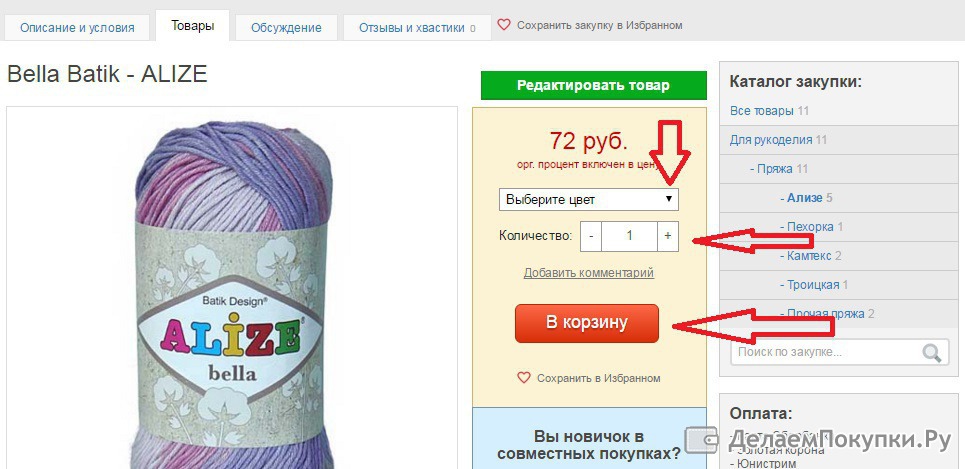Click the Alize Bella yarn product image

point(232,288)
